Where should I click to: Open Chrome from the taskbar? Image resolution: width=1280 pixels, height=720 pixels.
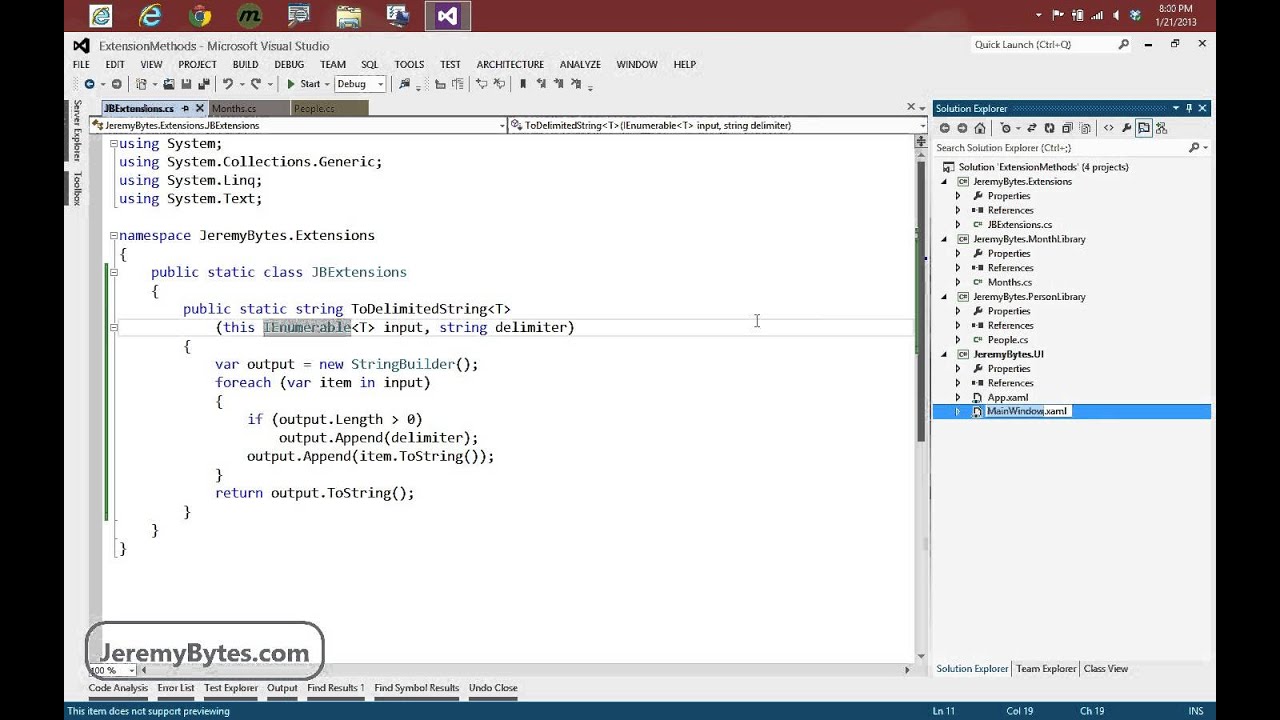coord(200,16)
